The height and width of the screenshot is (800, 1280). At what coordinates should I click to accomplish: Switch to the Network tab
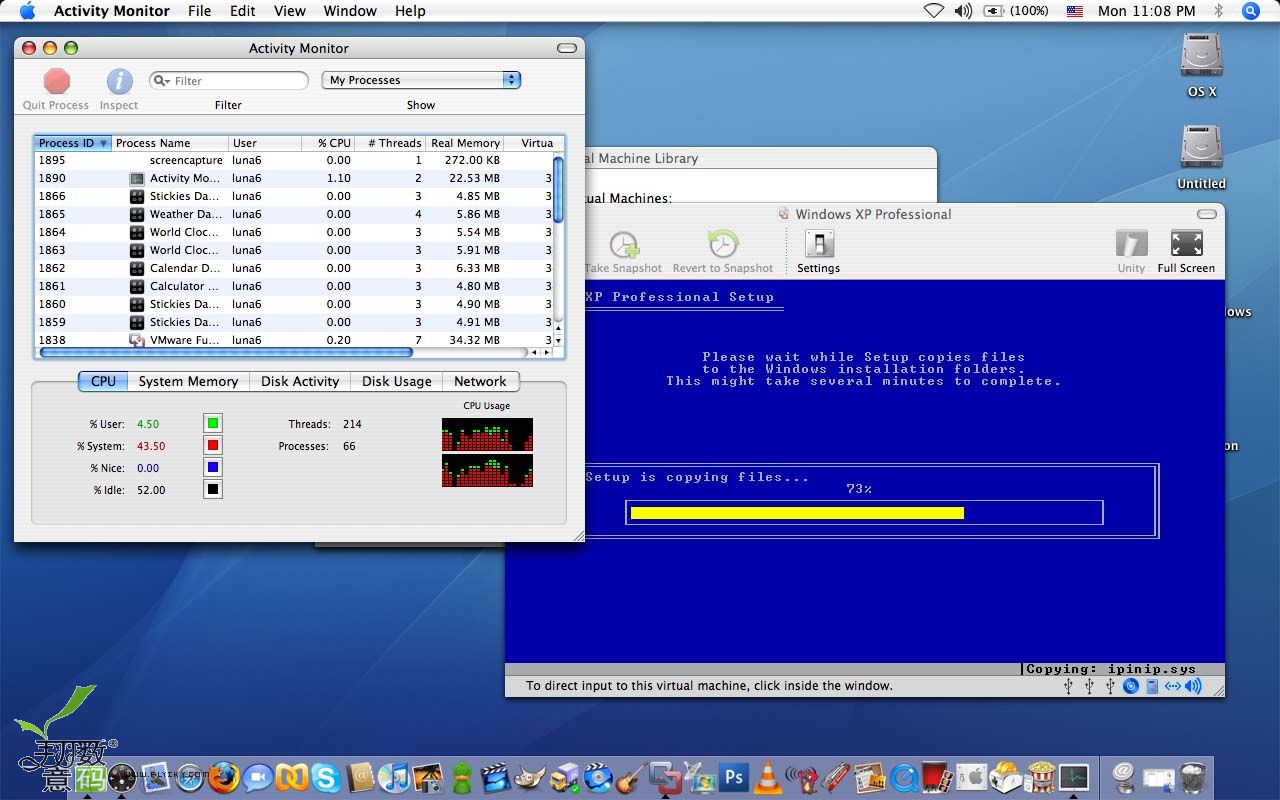click(480, 381)
